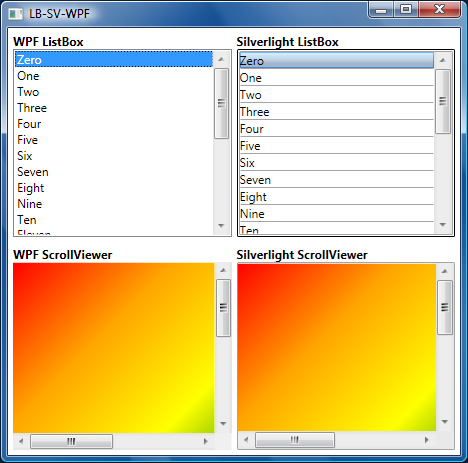Select Zero in the Silverlight ListBox
This screenshot has width=468, height=463.
click(x=336, y=60)
